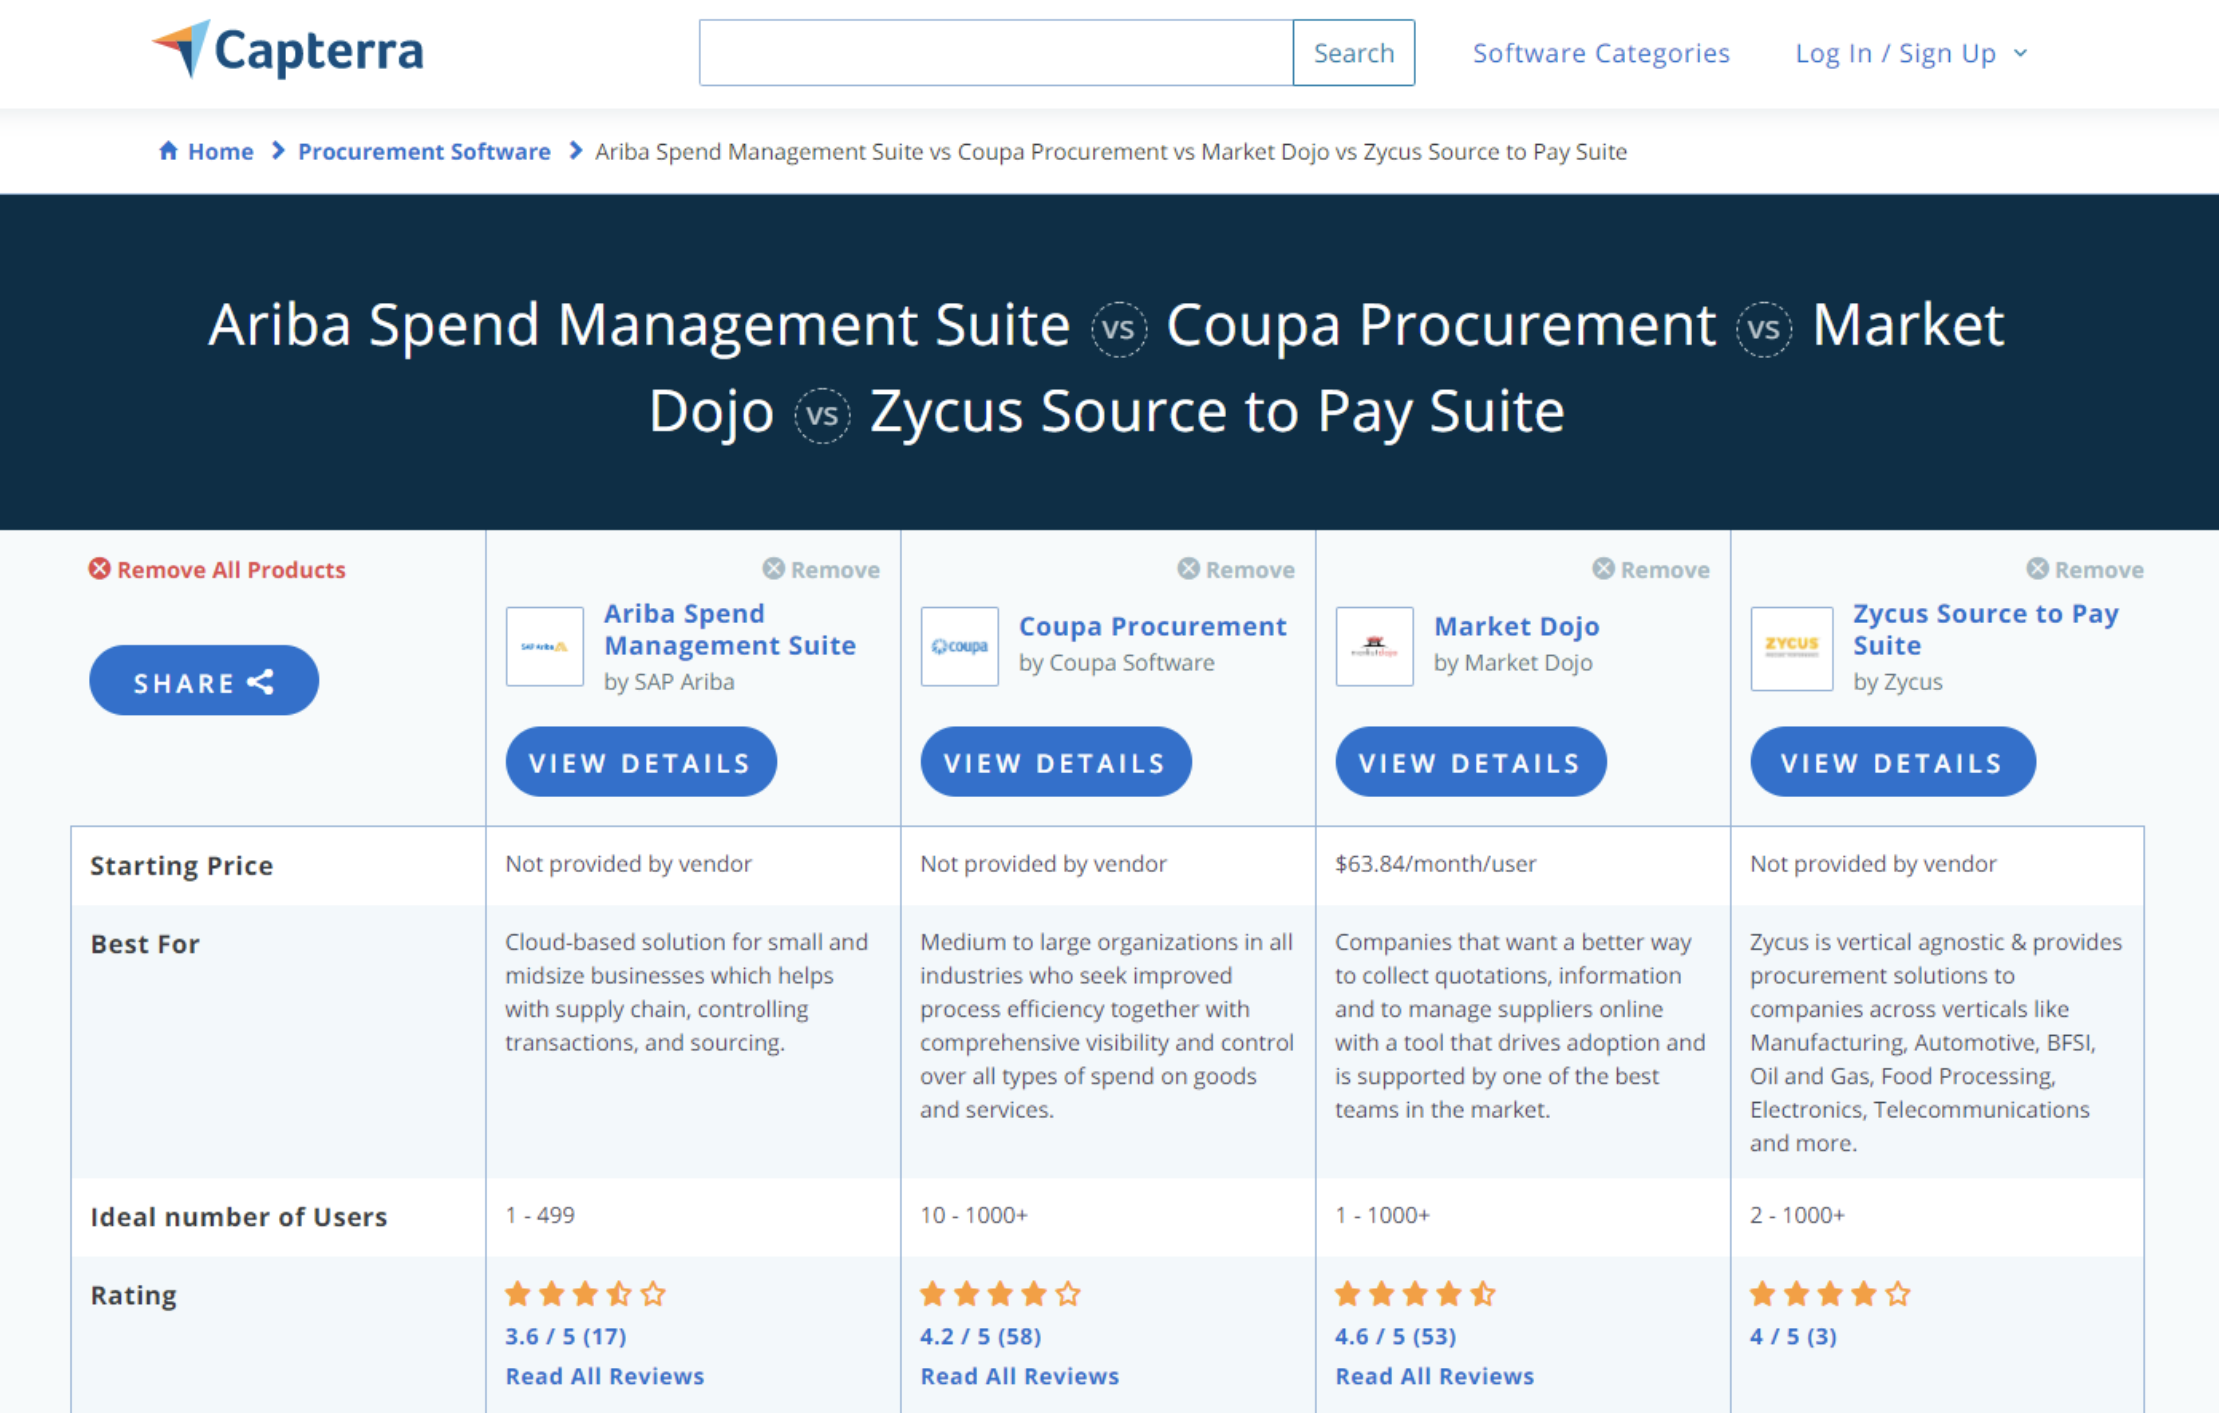Open Software Categories menu

pos(1601,53)
